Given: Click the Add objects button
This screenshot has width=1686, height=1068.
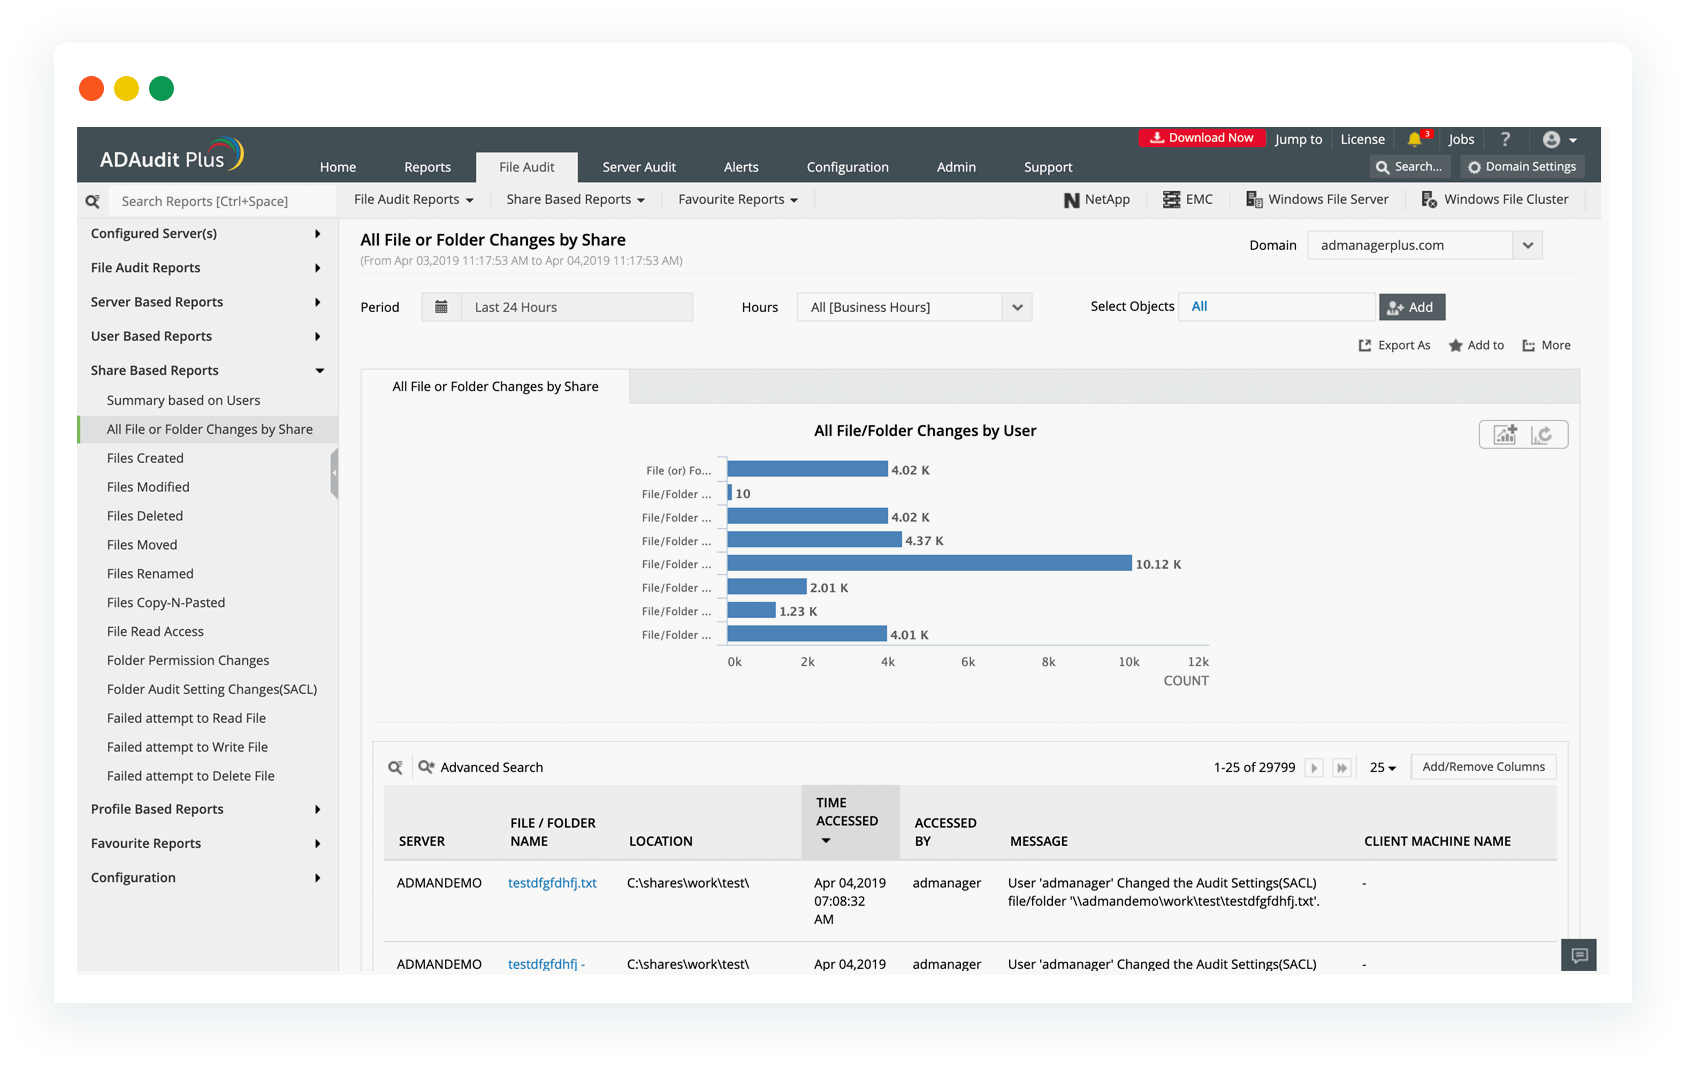Looking at the screenshot, I should [x=1412, y=307].
